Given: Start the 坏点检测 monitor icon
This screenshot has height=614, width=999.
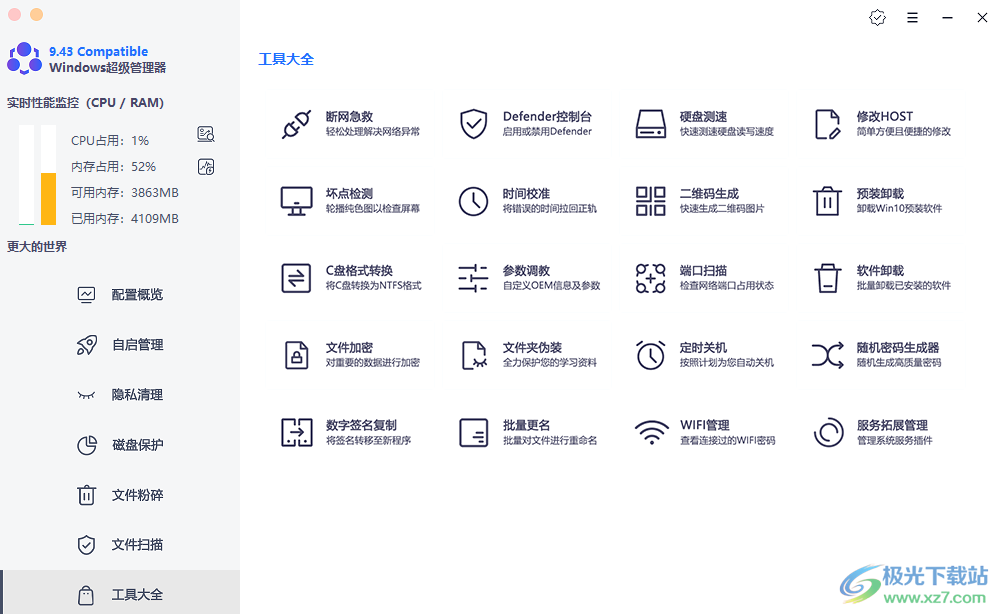Looking at the screenshot, I should 296,201.
